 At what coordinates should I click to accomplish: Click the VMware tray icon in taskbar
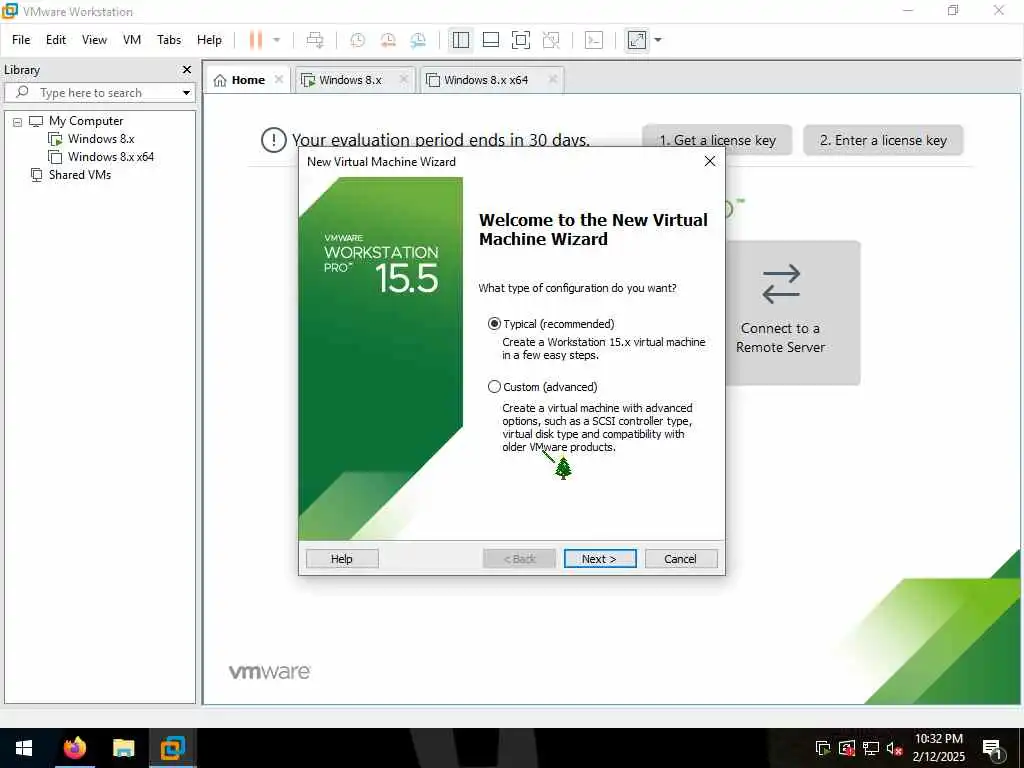click(x=823, y=748)
